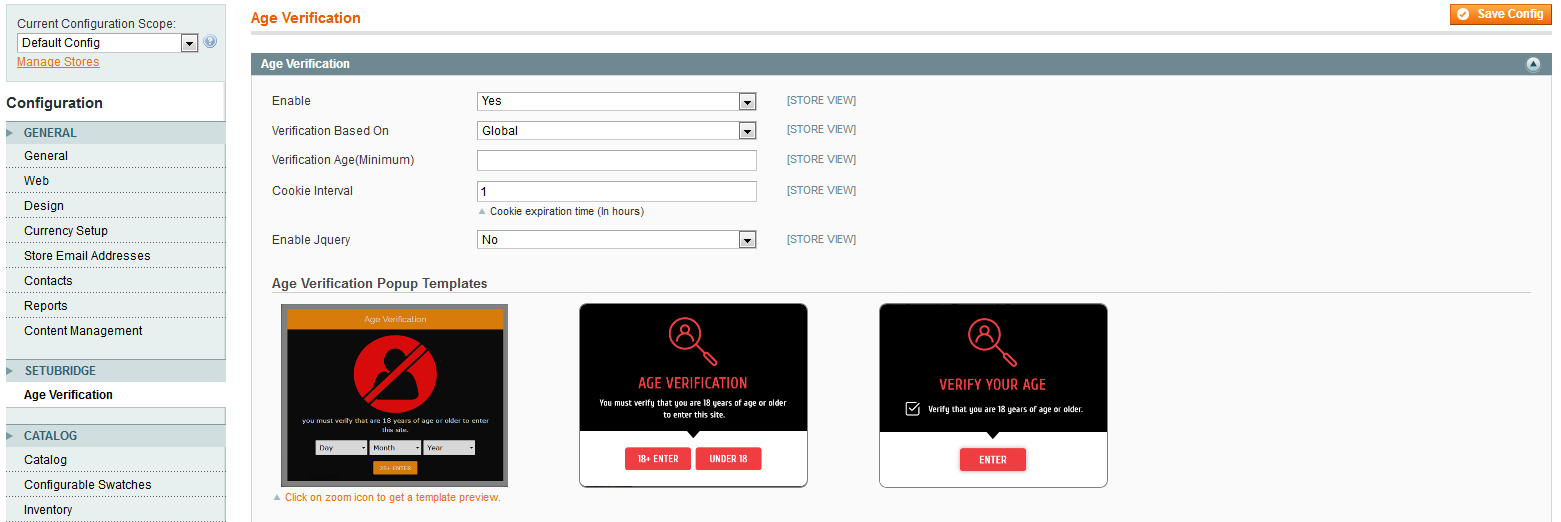Collapse the Age Verification section arrow icon
The image size is (1561, 522).
[1533, 64]
